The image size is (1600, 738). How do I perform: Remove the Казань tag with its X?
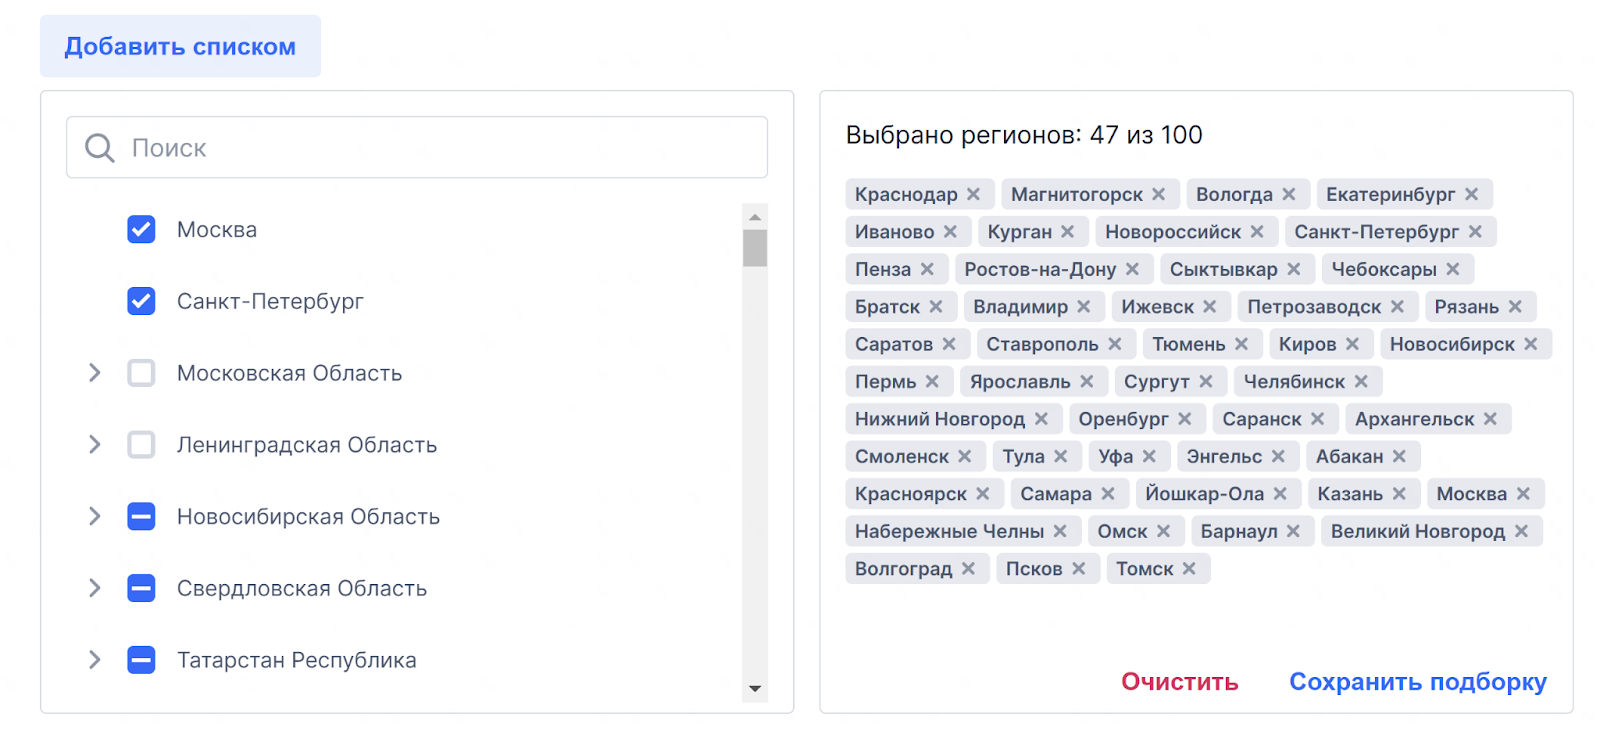(x=1399, y=494)
